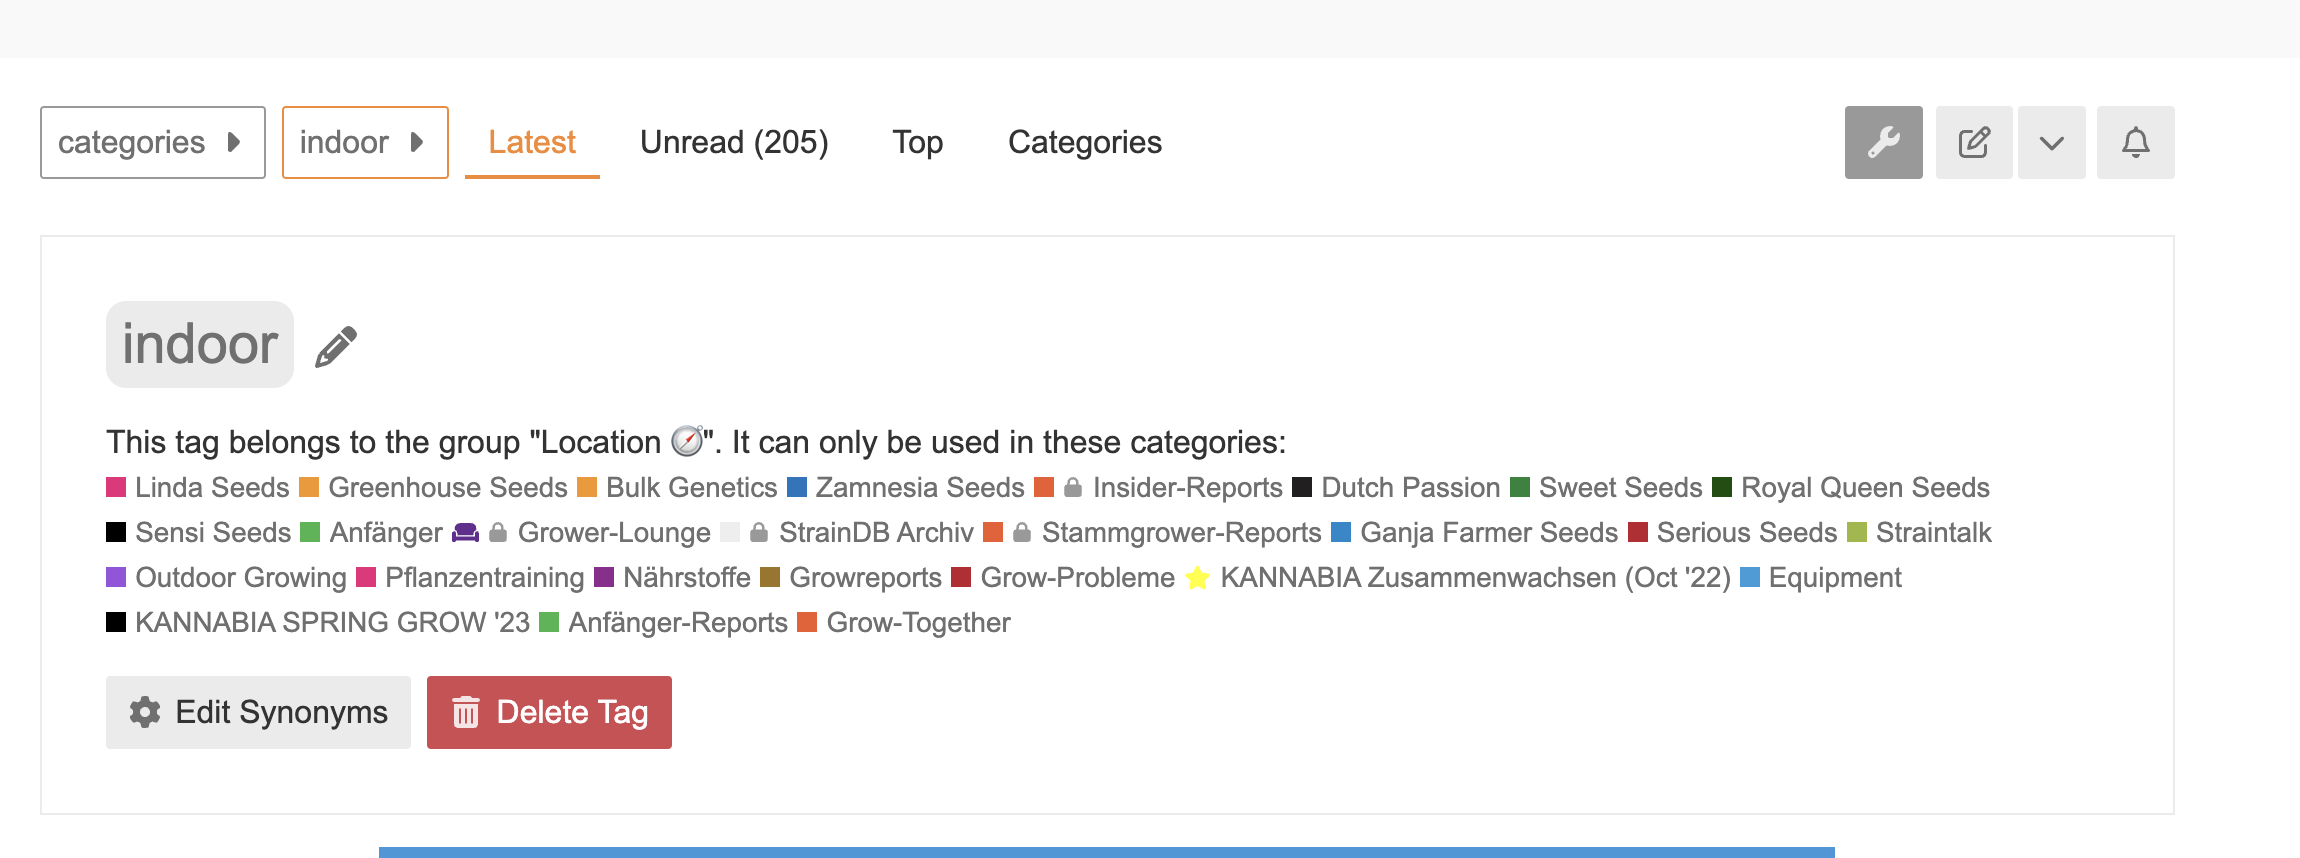Open the categories filter dropdown

(153, 142)
